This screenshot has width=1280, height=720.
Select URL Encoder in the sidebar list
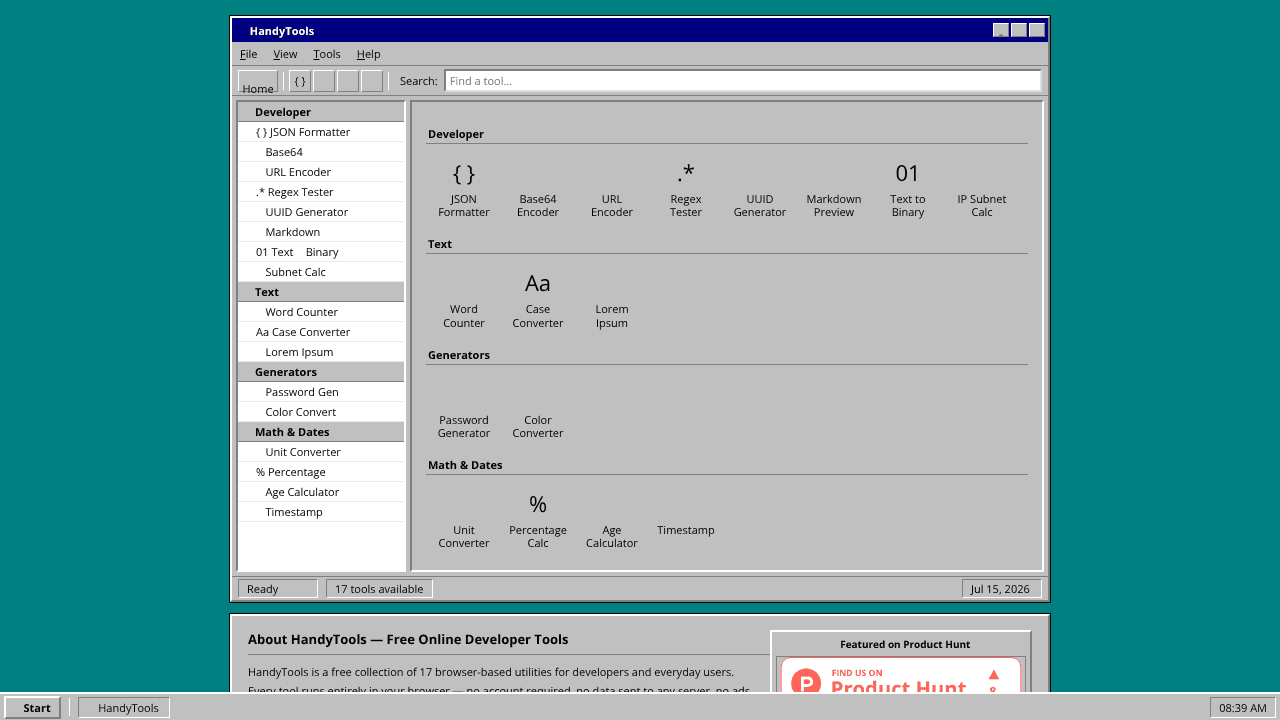click(x=321, y=172)
